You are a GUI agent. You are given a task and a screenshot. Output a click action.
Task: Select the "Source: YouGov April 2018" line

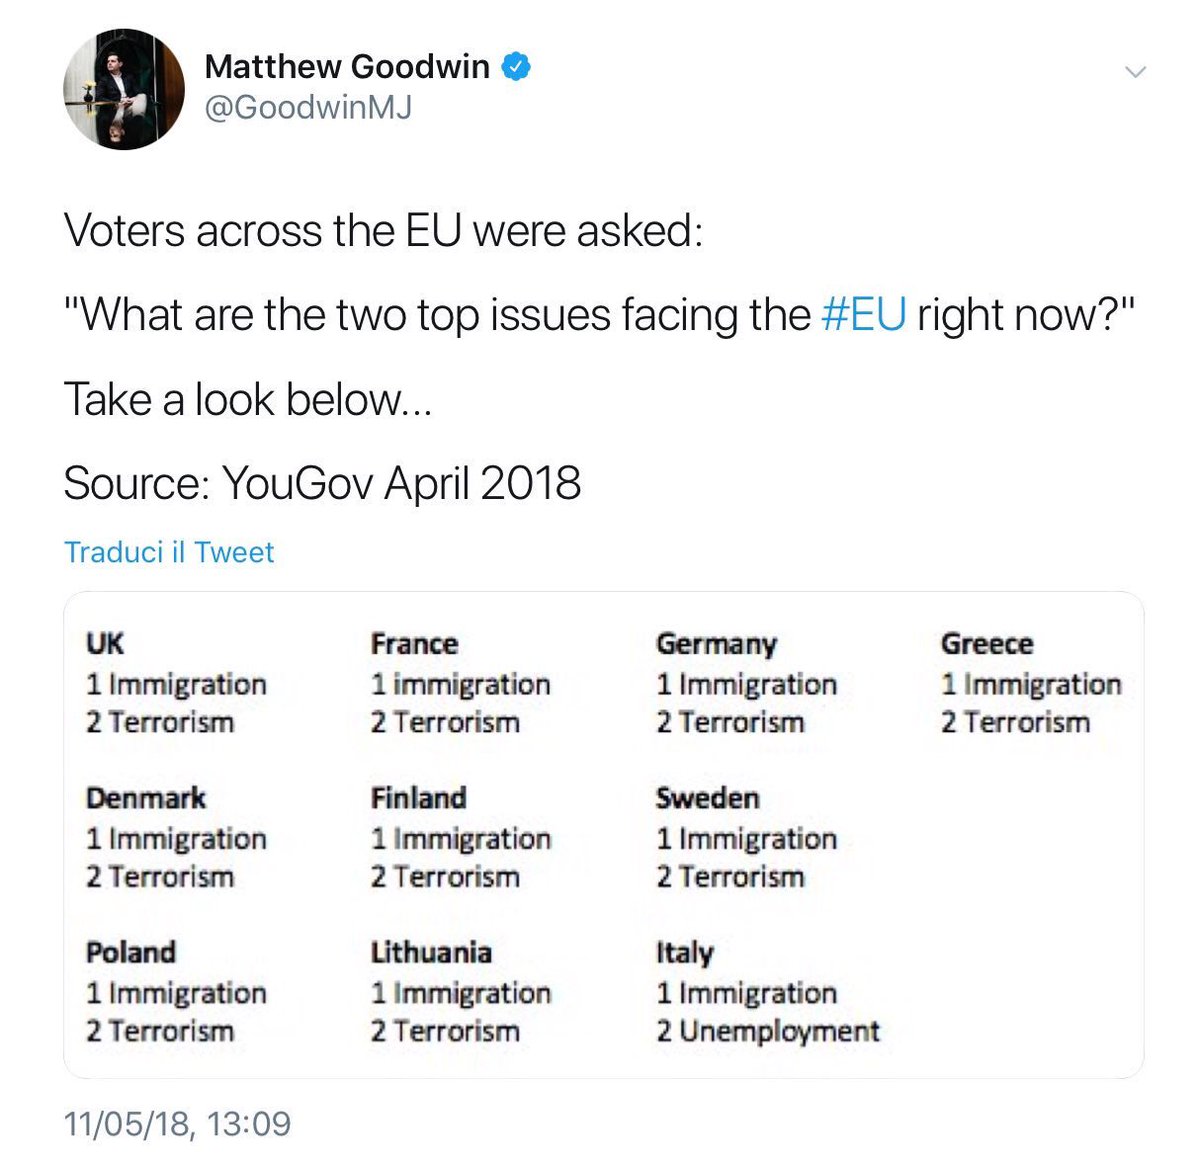(322, 483)
